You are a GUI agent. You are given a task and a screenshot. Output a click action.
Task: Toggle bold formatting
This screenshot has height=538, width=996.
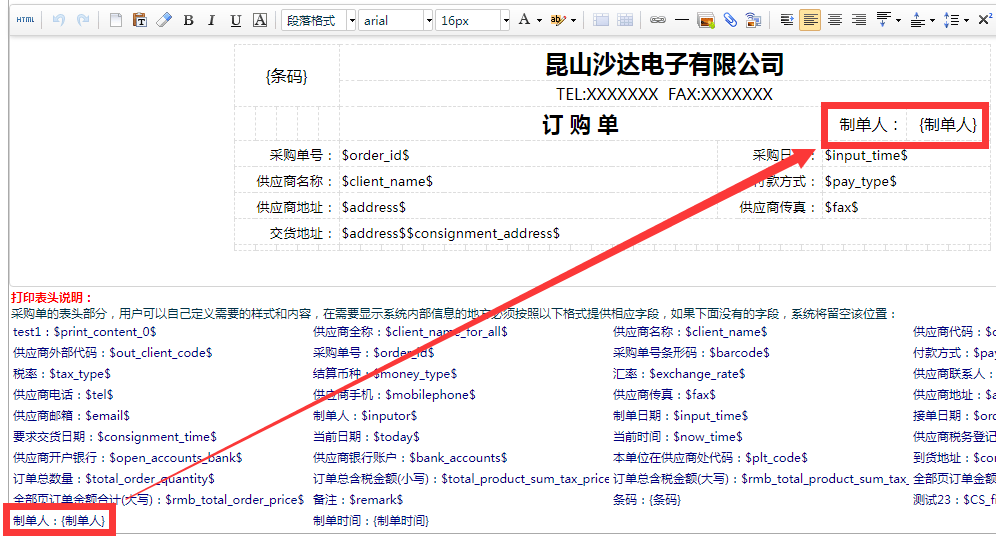click(188, 20)
